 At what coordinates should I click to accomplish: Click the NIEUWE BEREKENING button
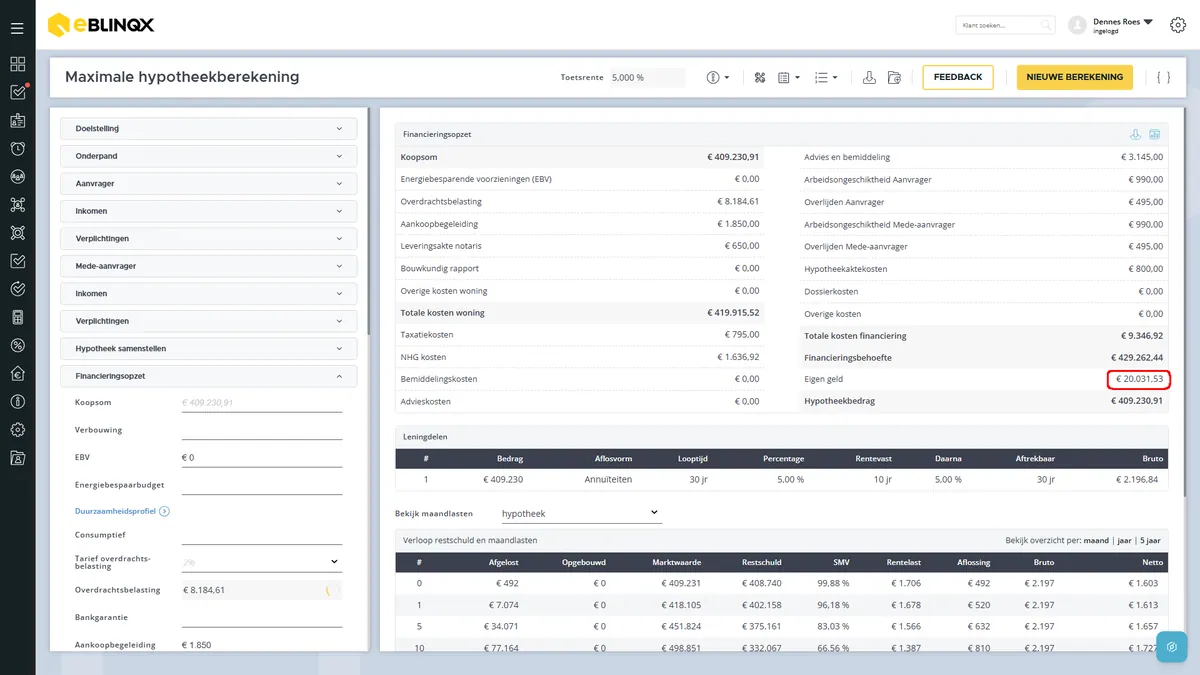(1075, 77)
